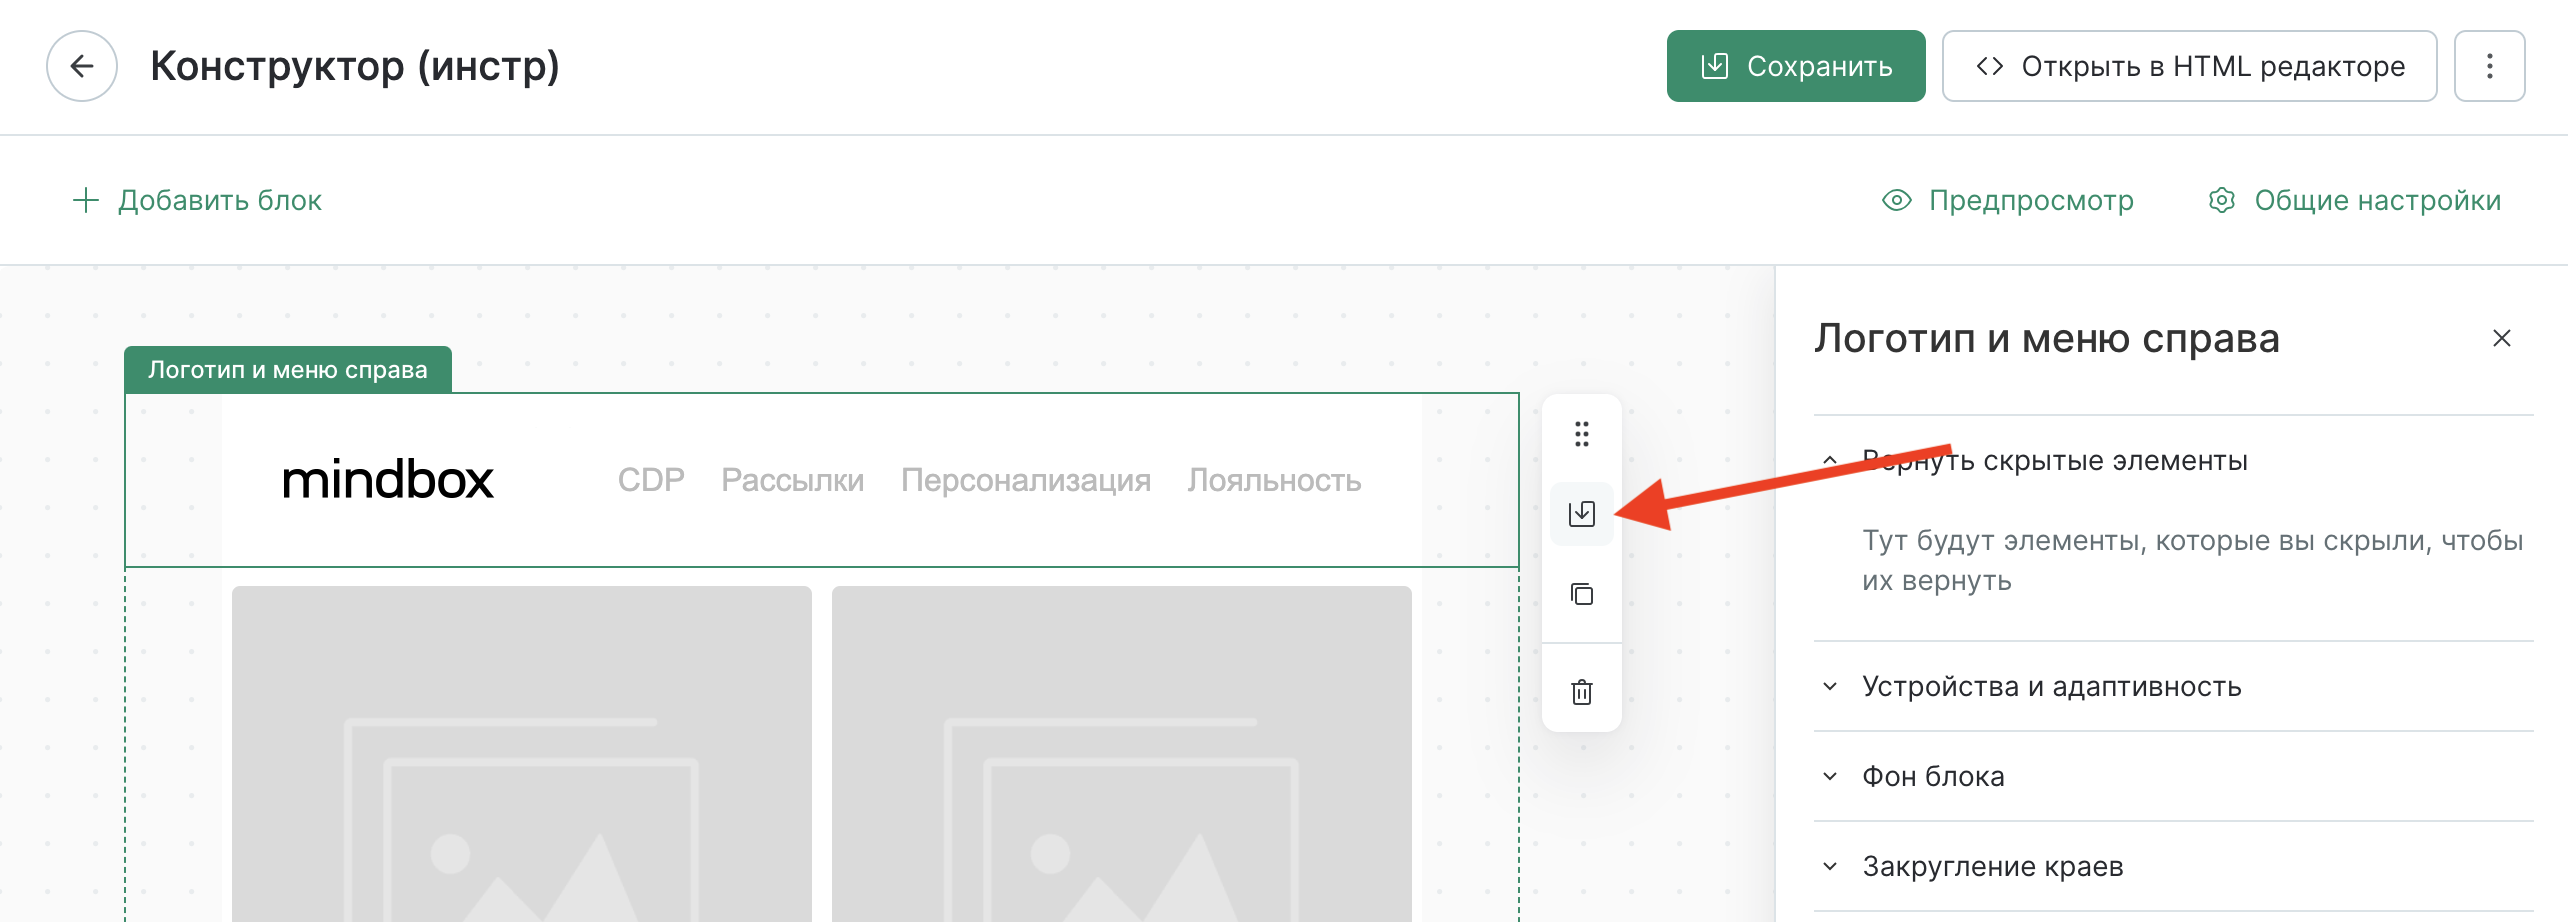Open the three-dot more options menu

[x=2490, y=66]
